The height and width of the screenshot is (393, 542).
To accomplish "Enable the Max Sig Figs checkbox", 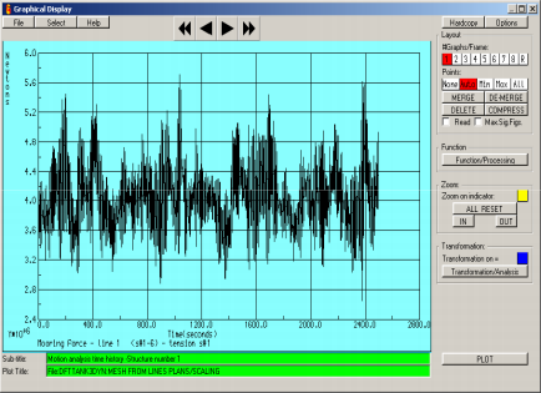I will click(x=478, y=122).
